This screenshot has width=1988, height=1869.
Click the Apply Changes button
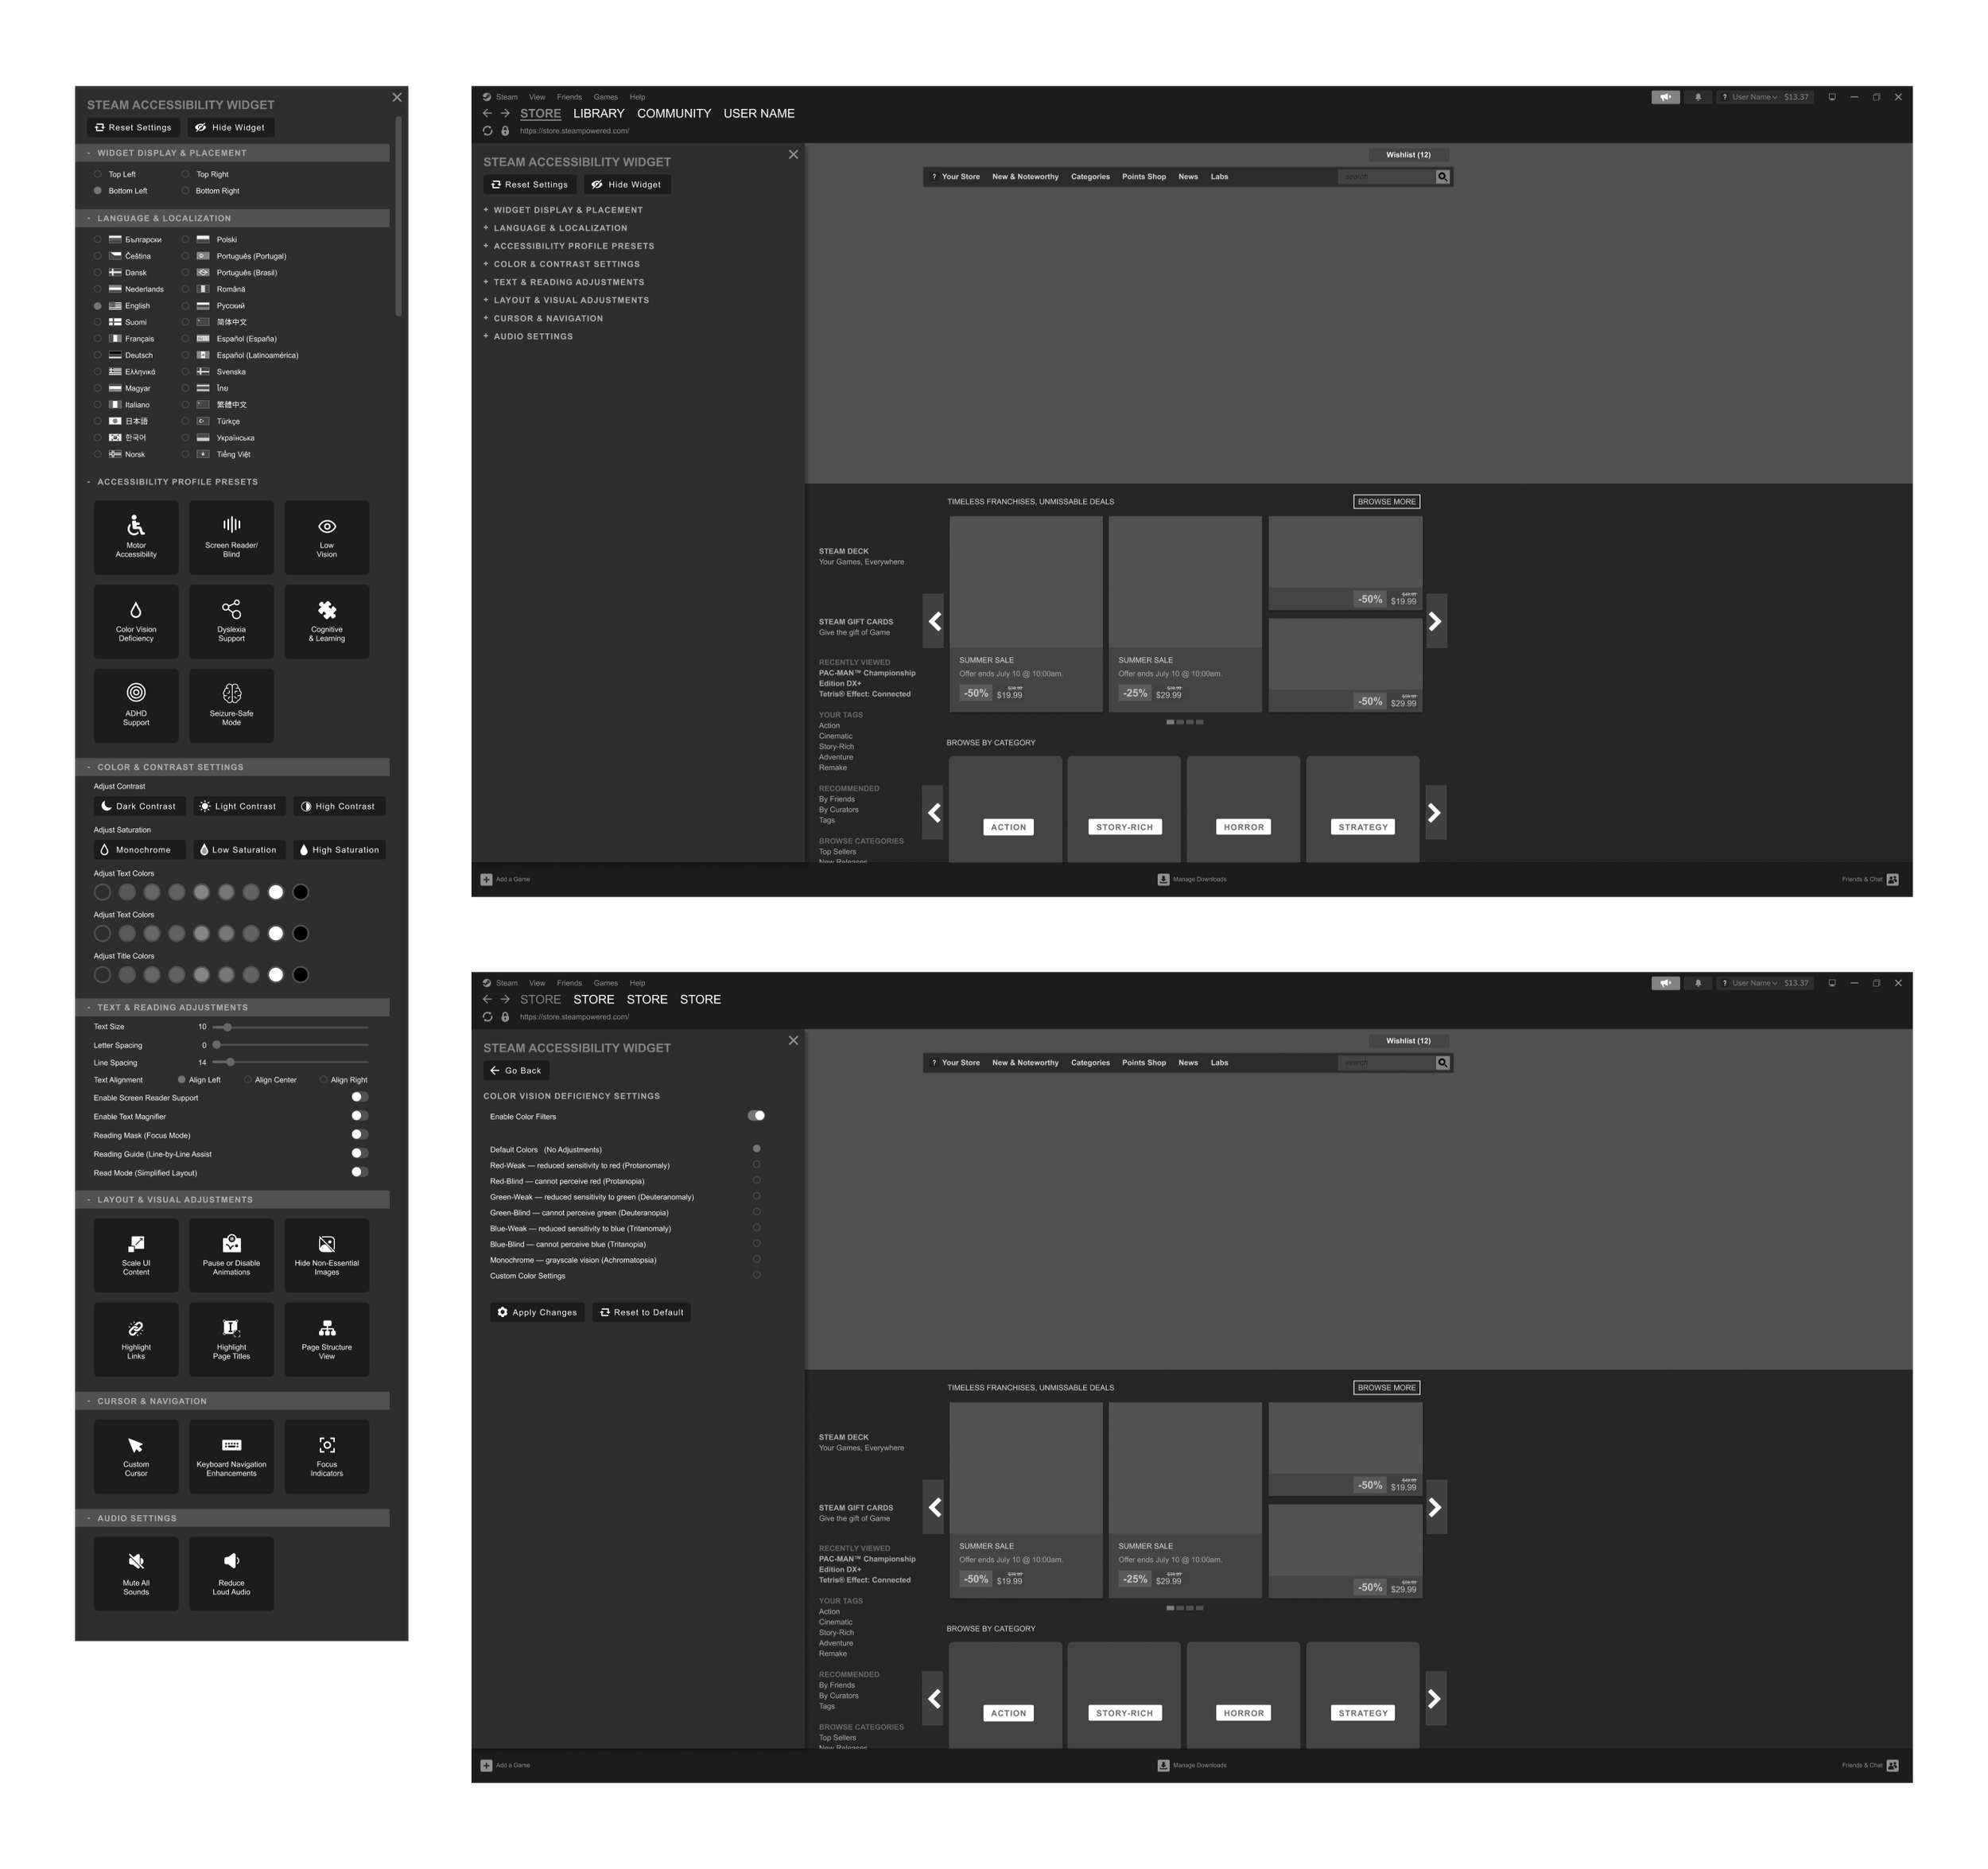[537, 1312]
